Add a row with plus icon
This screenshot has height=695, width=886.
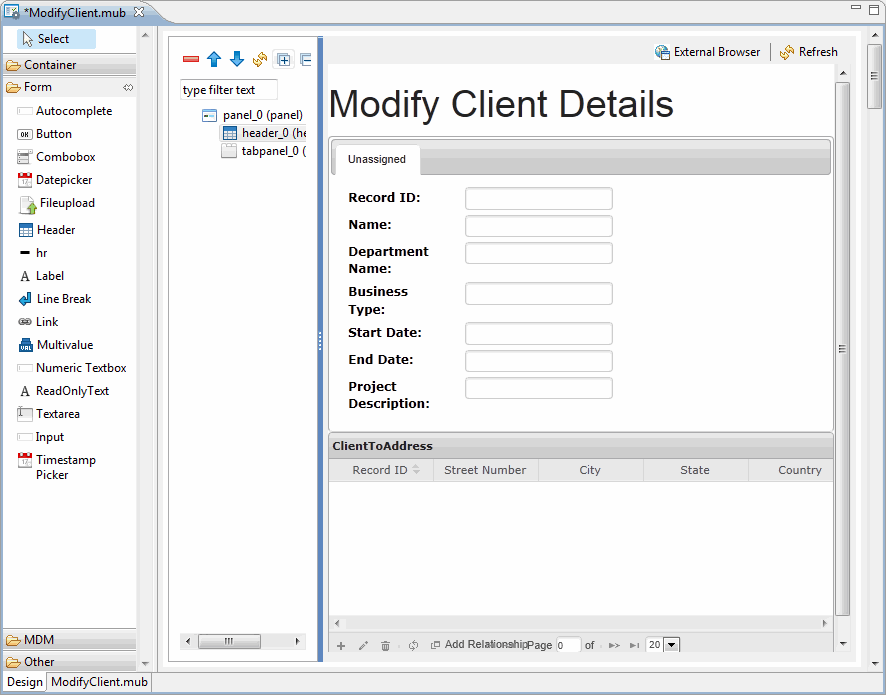341,645
